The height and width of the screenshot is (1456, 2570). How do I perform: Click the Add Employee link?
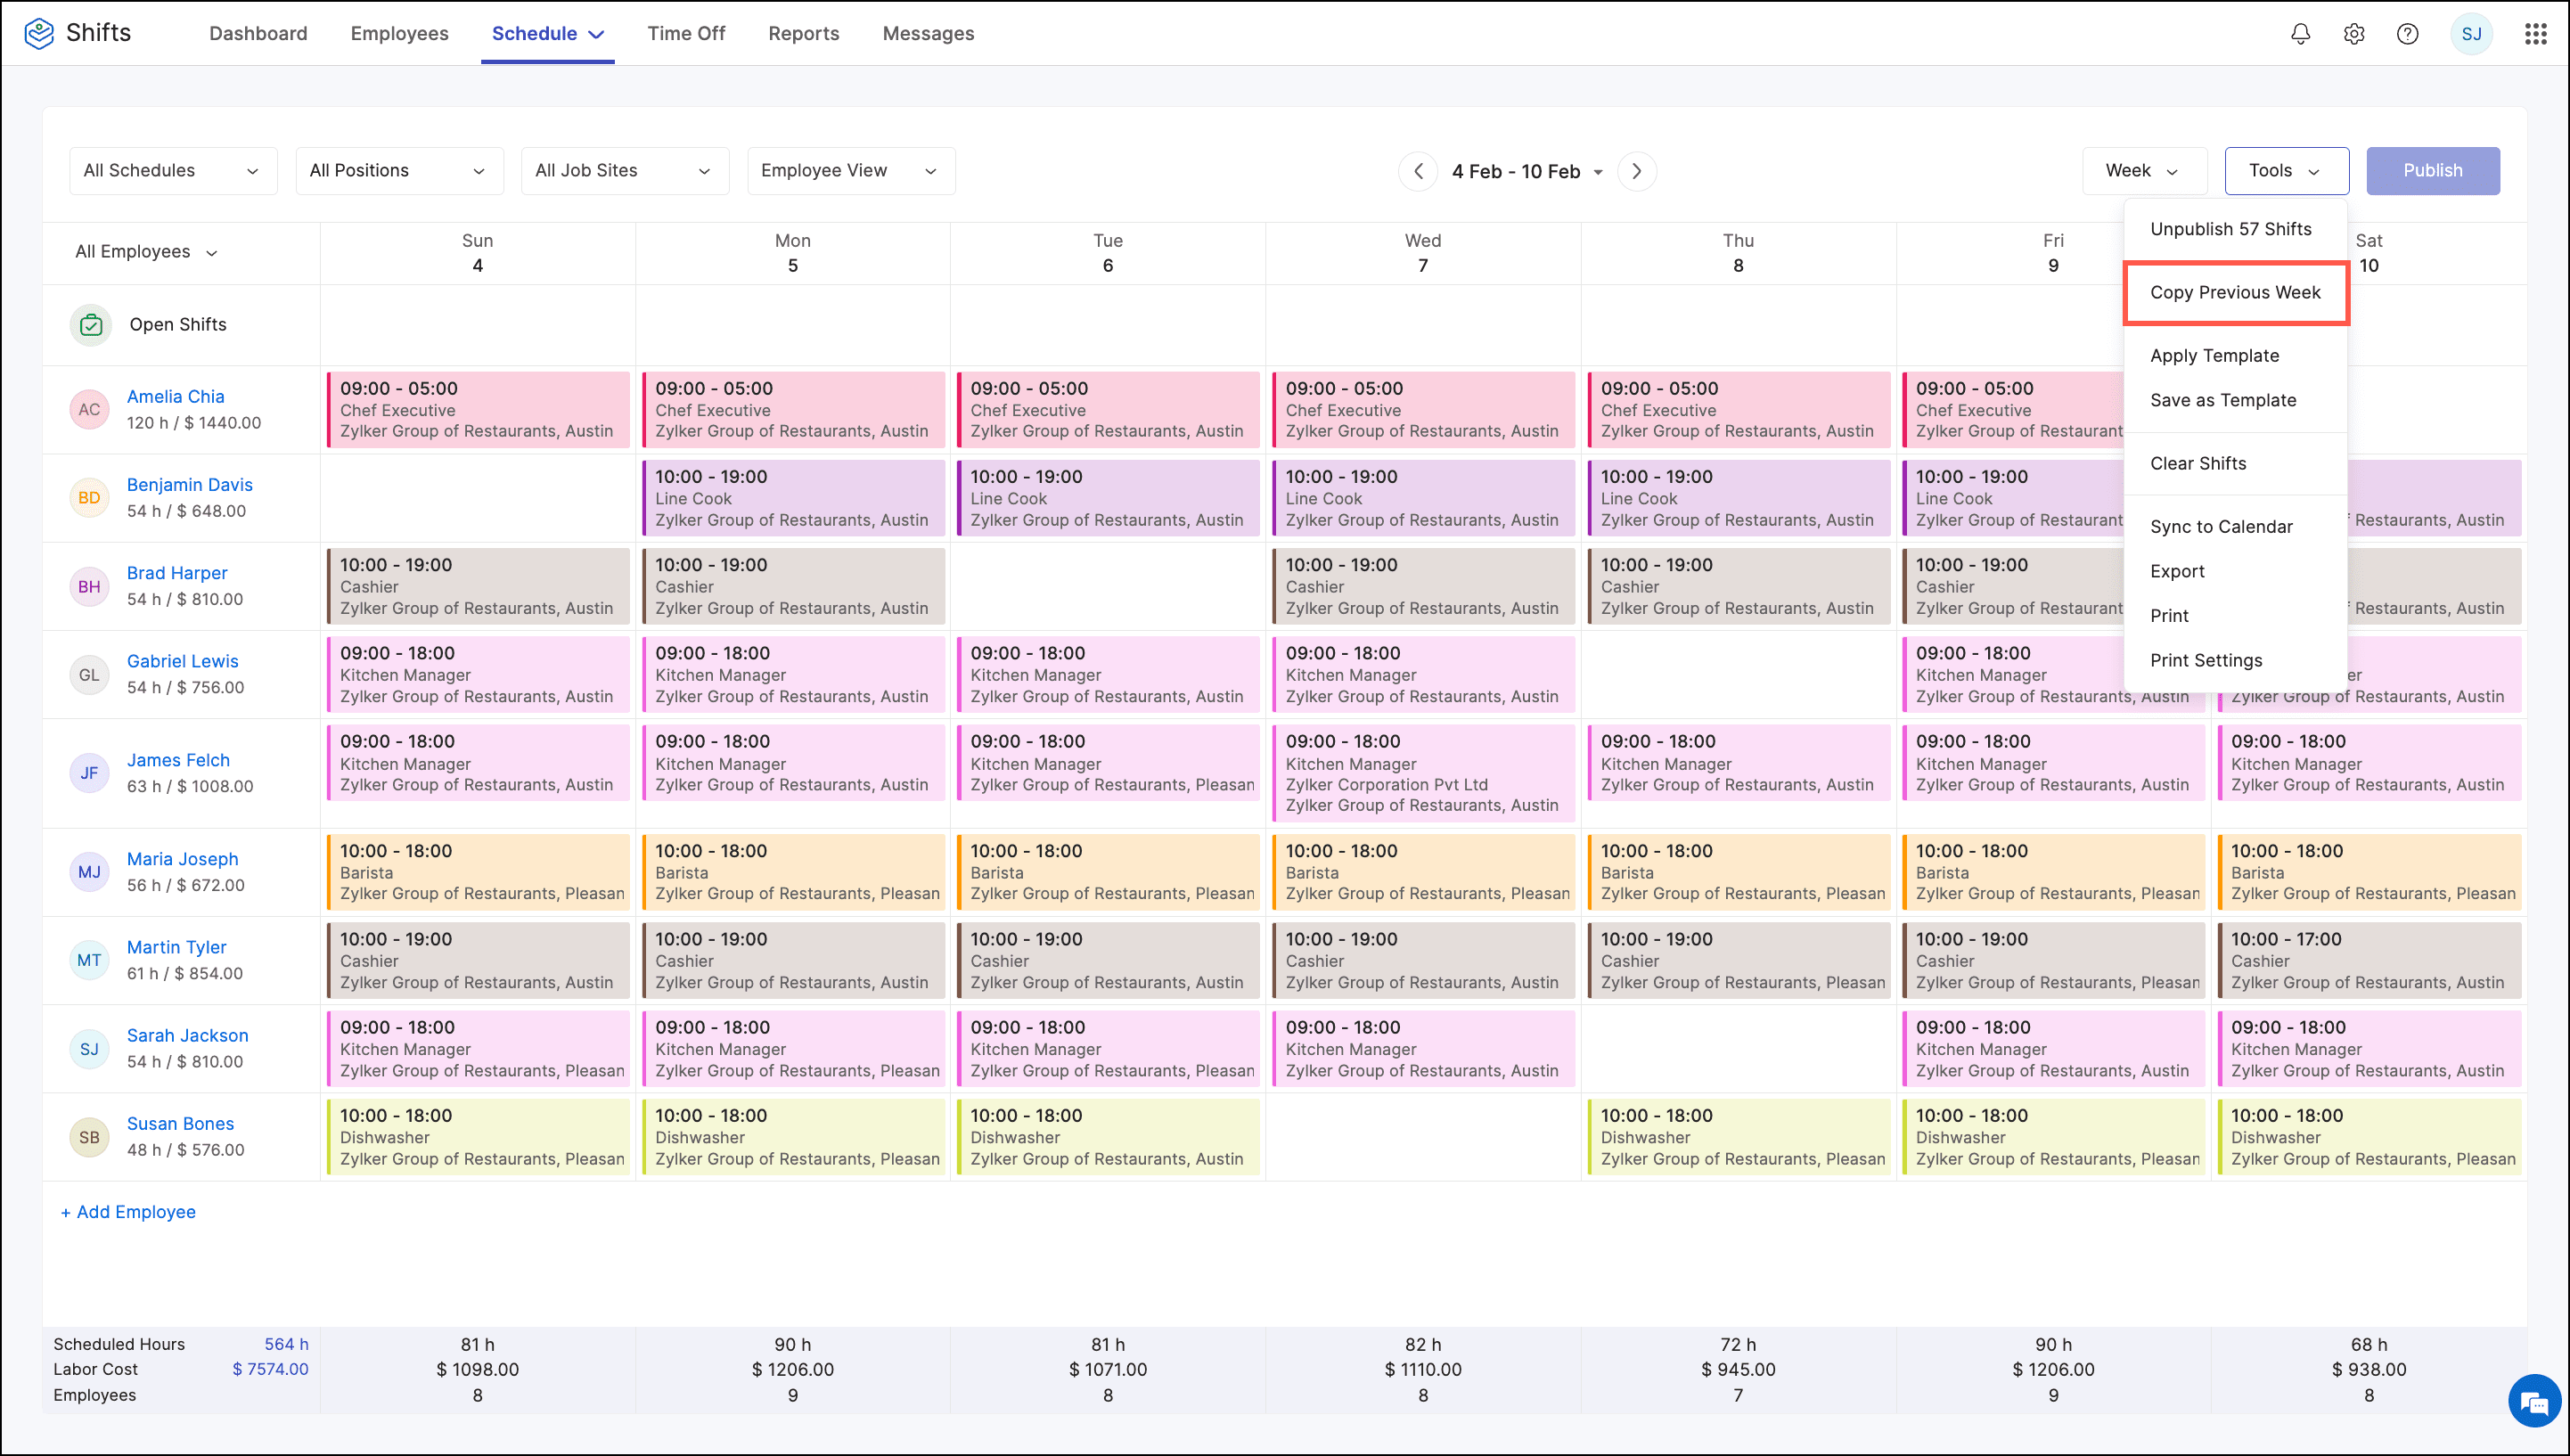tap(128, 1212)
